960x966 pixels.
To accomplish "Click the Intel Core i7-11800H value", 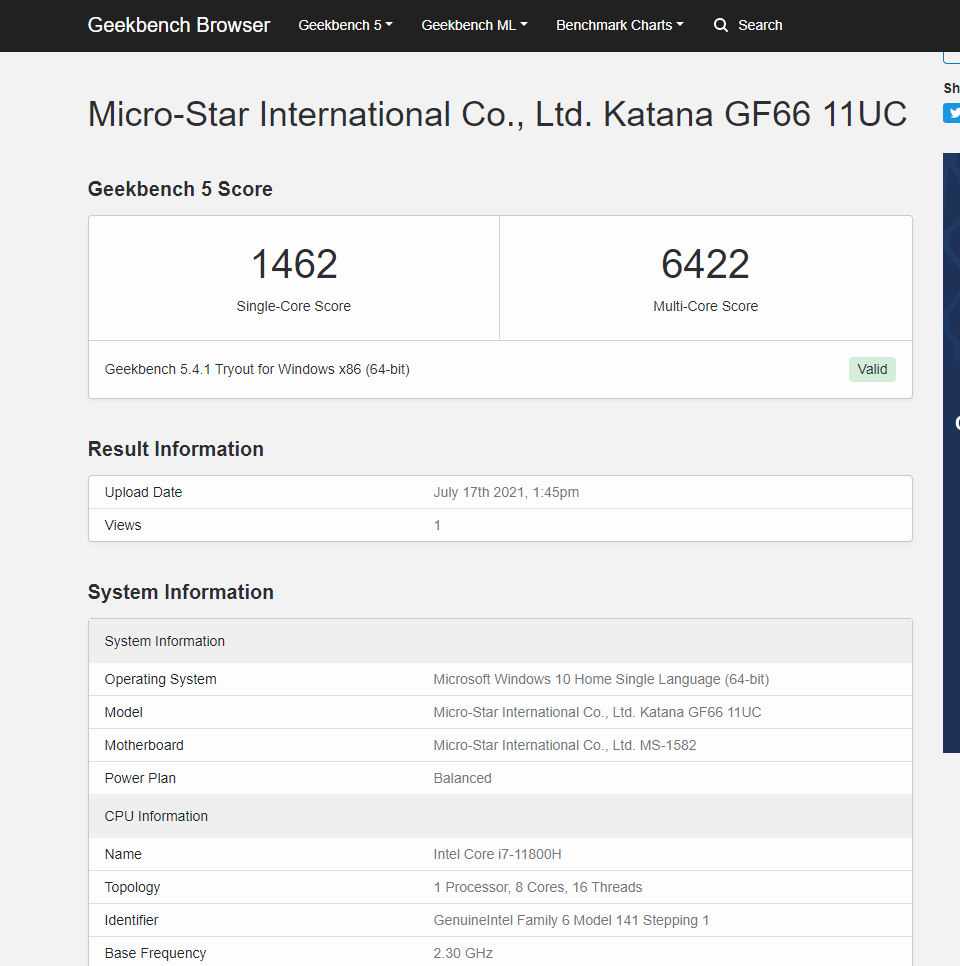I will tap(497, 854).
